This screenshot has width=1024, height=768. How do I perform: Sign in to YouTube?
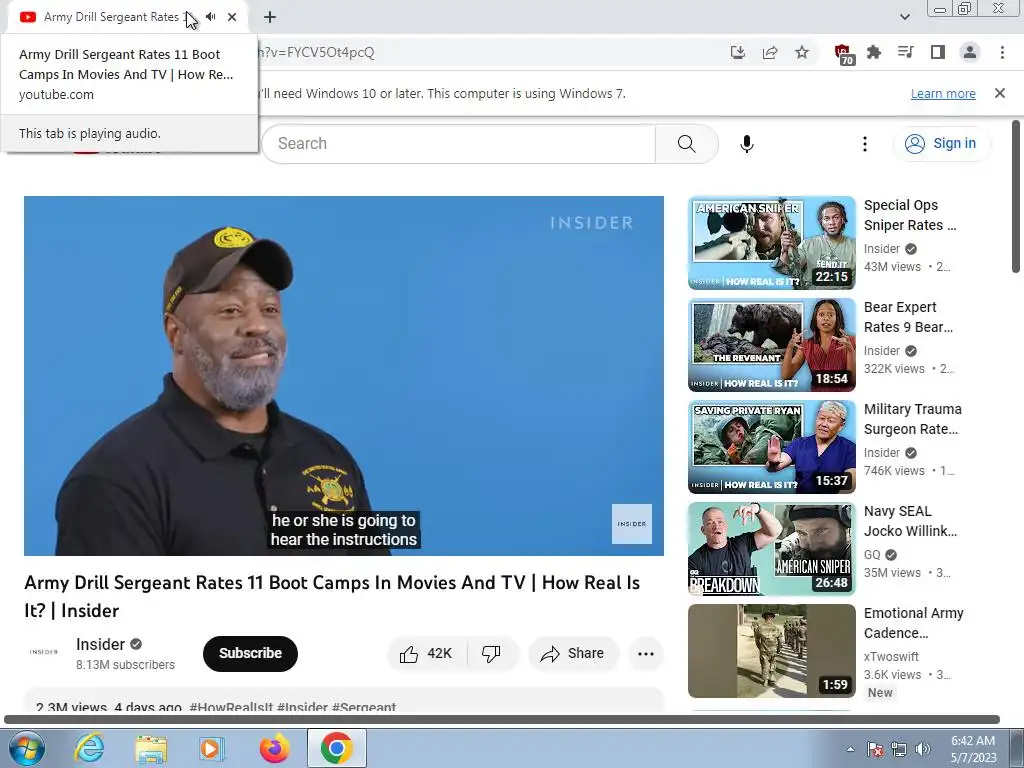point(941,144)
